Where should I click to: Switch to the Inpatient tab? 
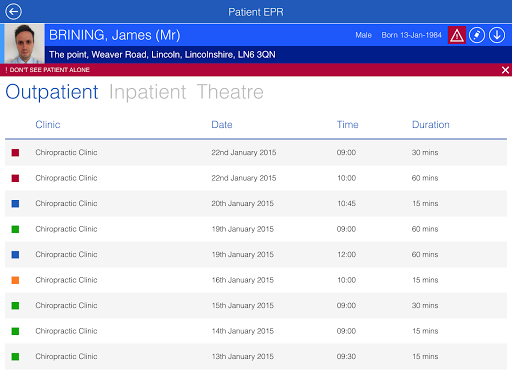click(147, 92)
